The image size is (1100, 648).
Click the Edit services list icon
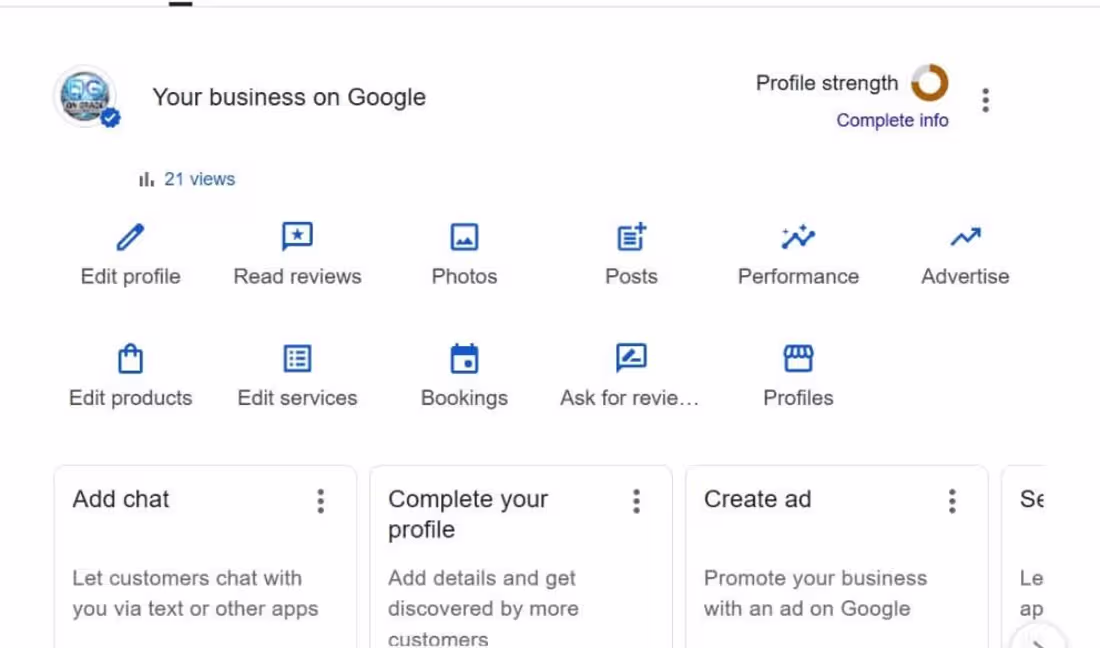click(297, 358)
